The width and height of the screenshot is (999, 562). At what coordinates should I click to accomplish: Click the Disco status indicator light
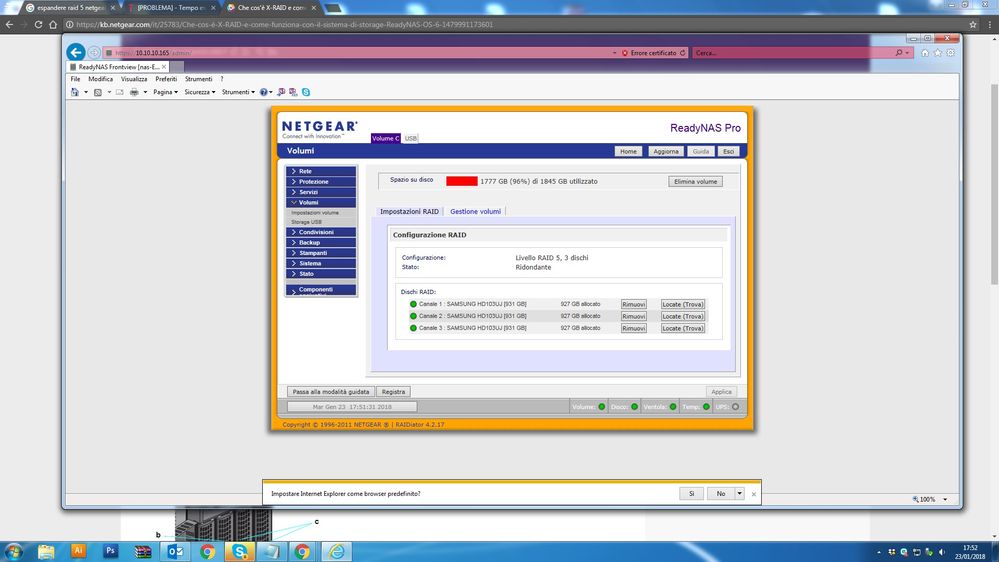635,407
